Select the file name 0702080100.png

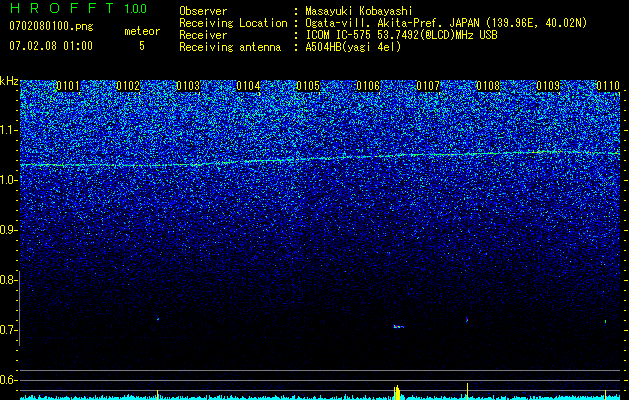click(x=51, y=26)
